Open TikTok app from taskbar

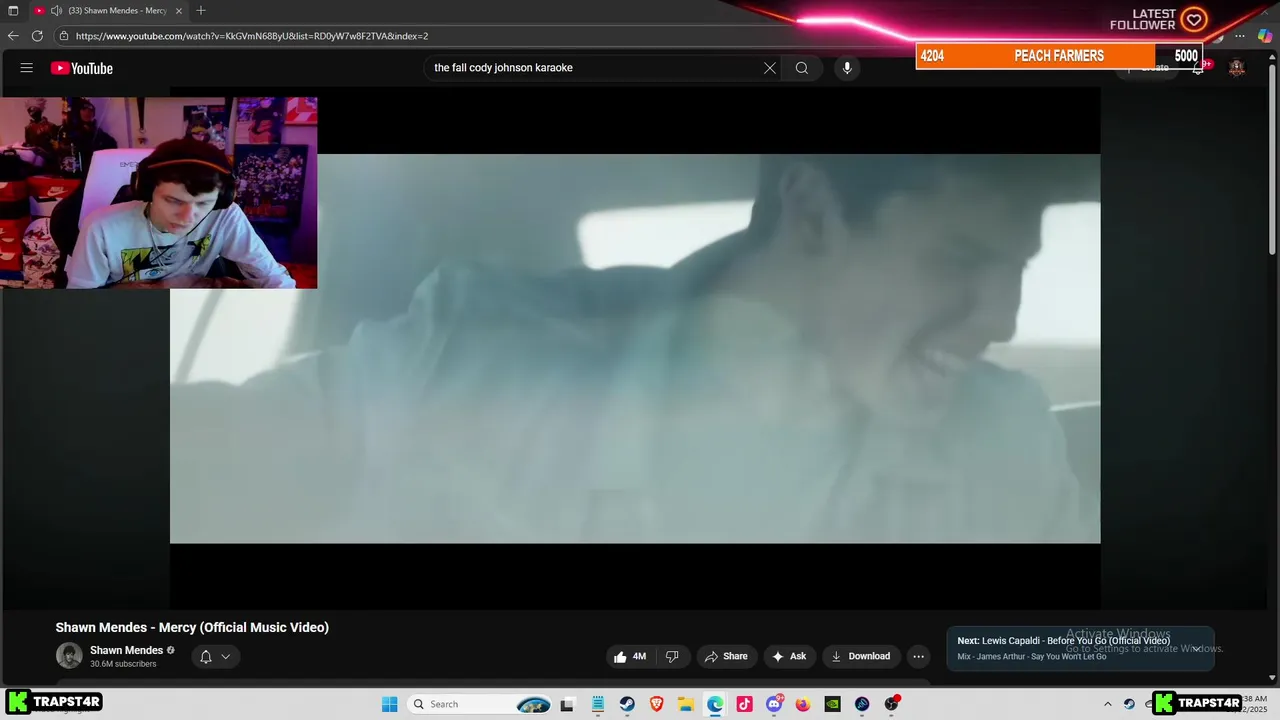point(744,704)
